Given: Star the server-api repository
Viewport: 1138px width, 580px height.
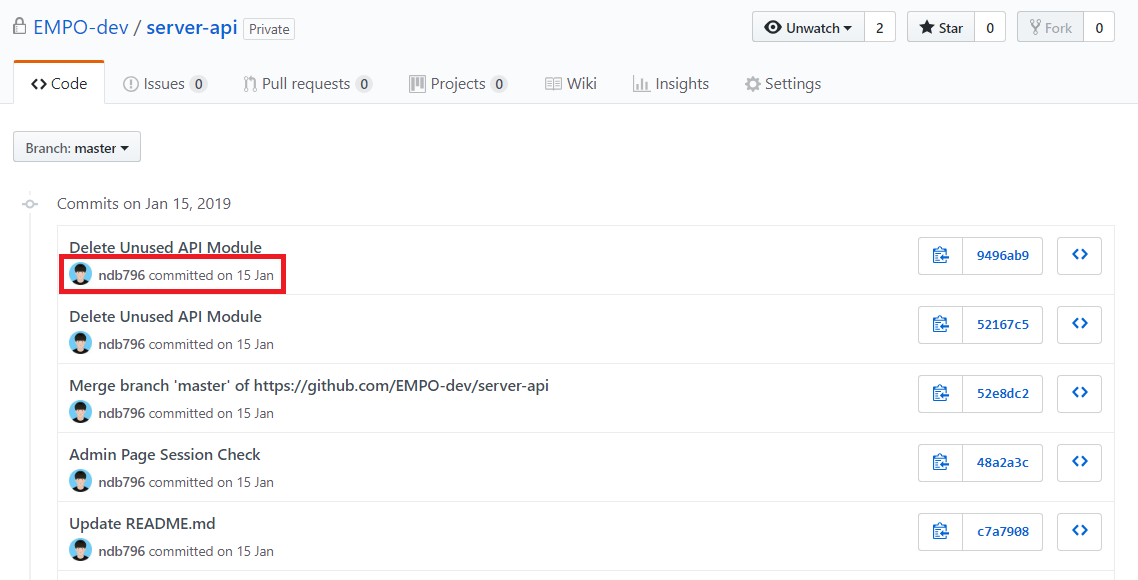Looking at the screenshot, I should tap(941, 28).
